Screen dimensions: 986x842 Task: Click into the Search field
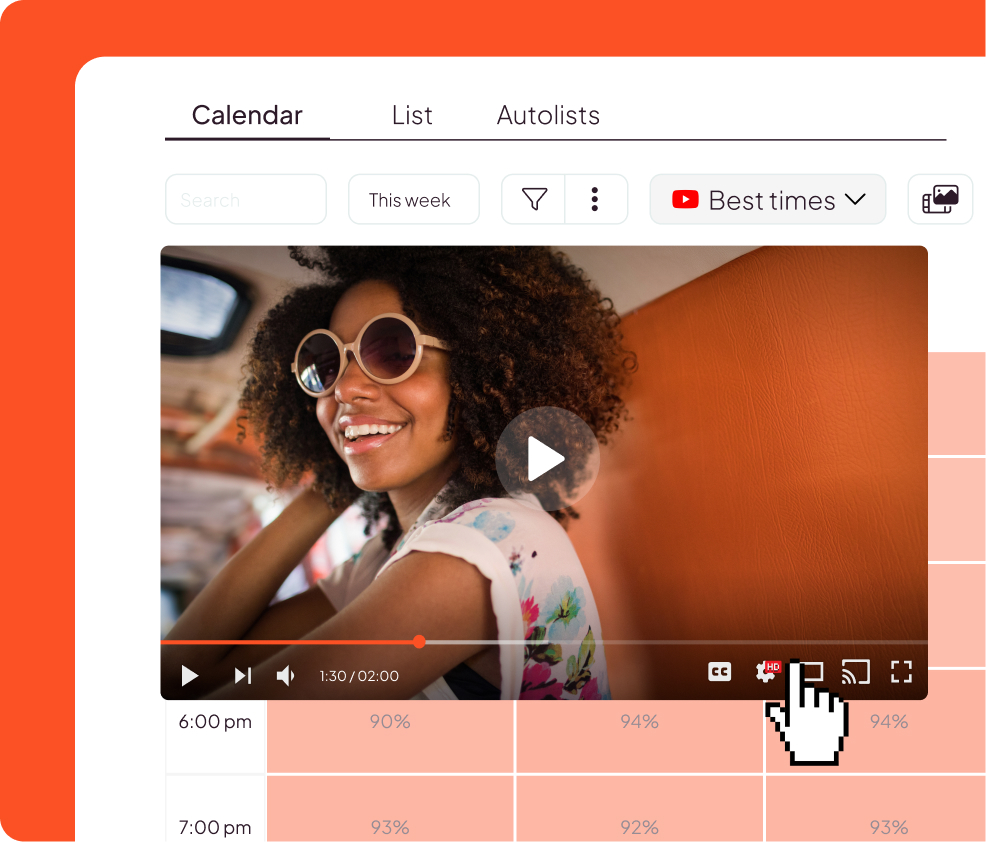pyautogui.click(x=245, y=200)
